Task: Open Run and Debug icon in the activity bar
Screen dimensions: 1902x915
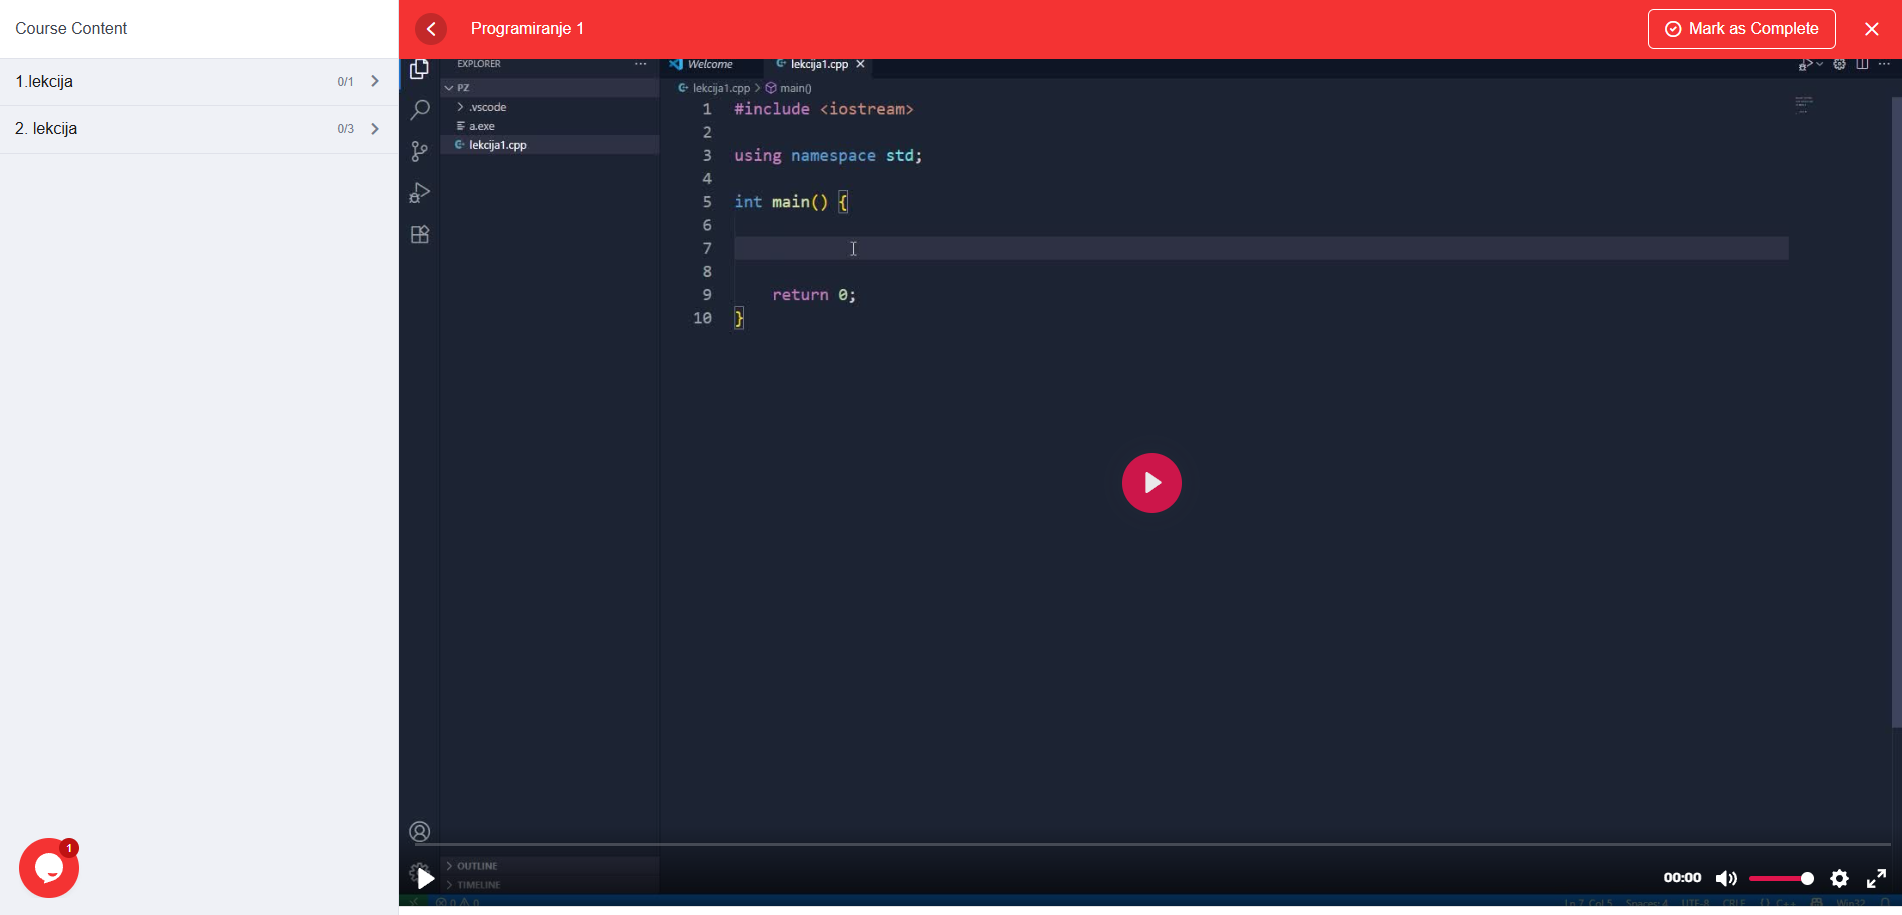Action: (x=420, y=193)
